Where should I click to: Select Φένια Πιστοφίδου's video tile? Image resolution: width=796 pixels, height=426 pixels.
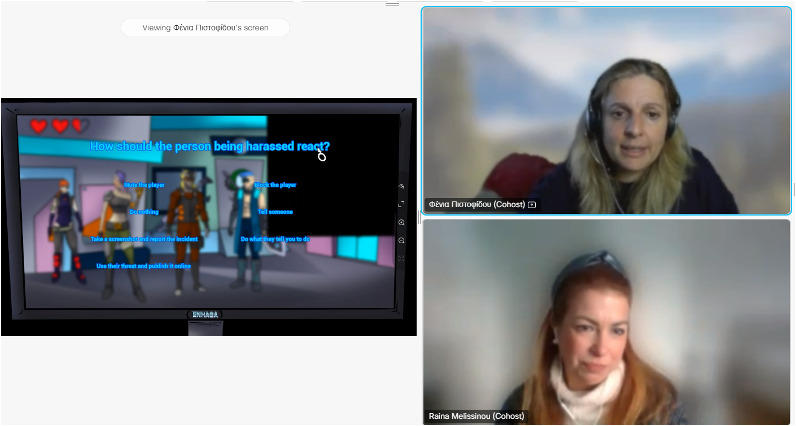click(x=606, y=111)
